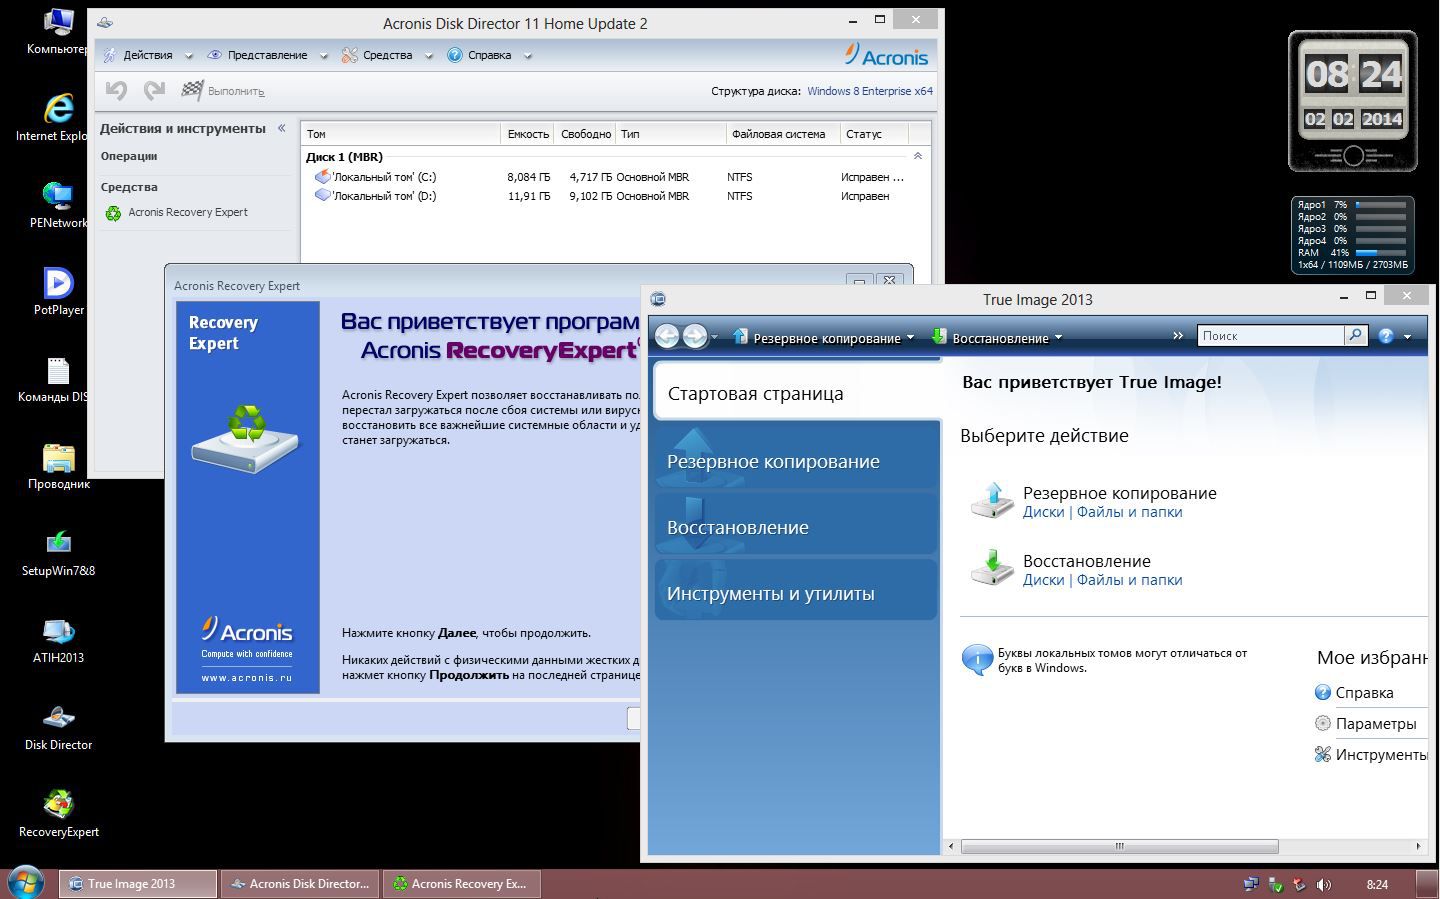1440x899 pixels.
Task: Click the safely remove hardware tray icon
Action: (1275, 884)
